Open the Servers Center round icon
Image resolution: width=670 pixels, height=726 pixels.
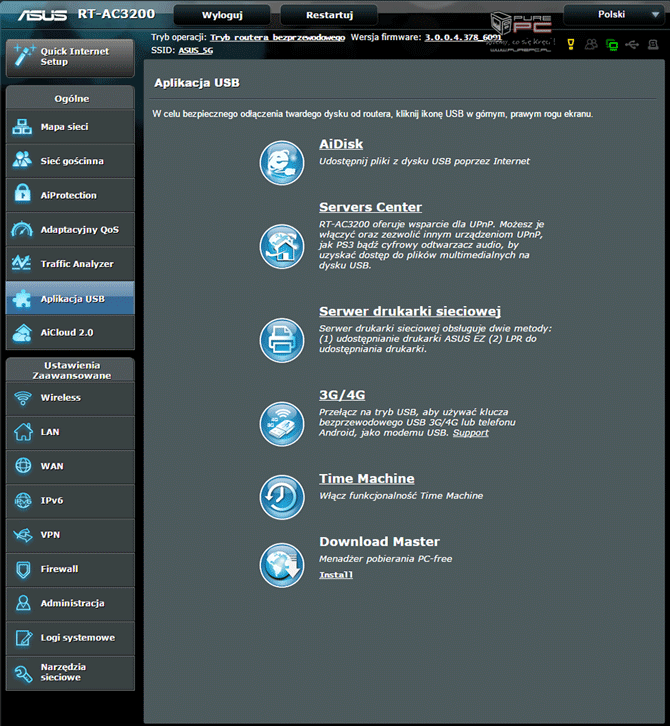pyautogui.click(x=282, y=246)
